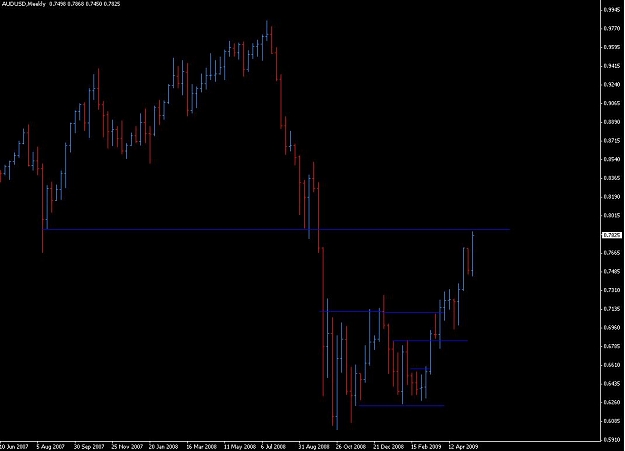Click the 0.7310 price axis label
625x451 pixels.
[612, 290]
